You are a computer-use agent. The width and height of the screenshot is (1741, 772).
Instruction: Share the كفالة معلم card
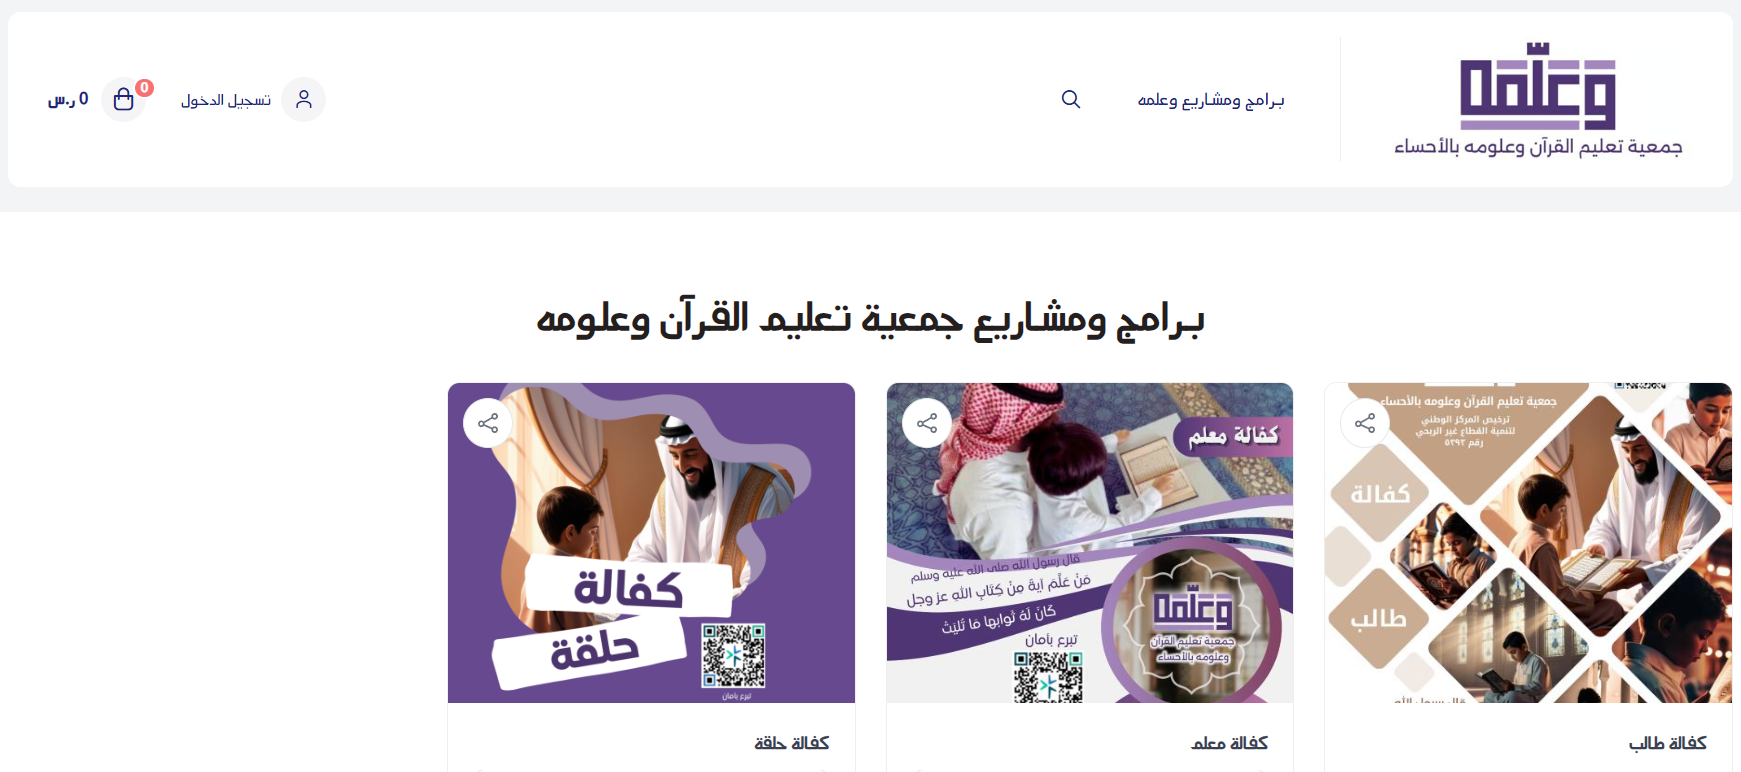pos(927,423)
